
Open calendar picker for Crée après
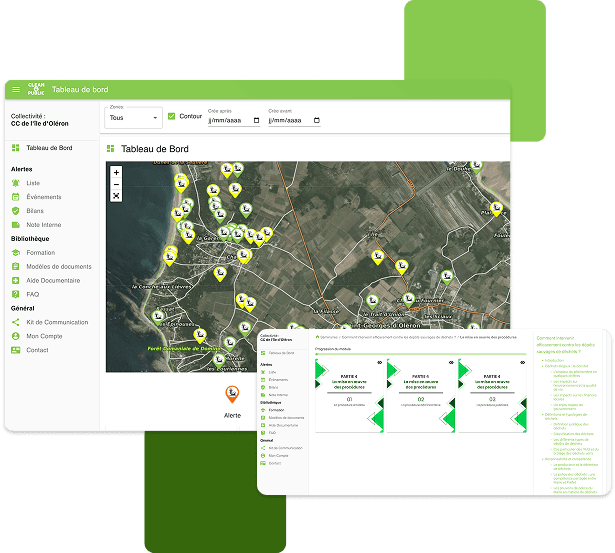256,120
